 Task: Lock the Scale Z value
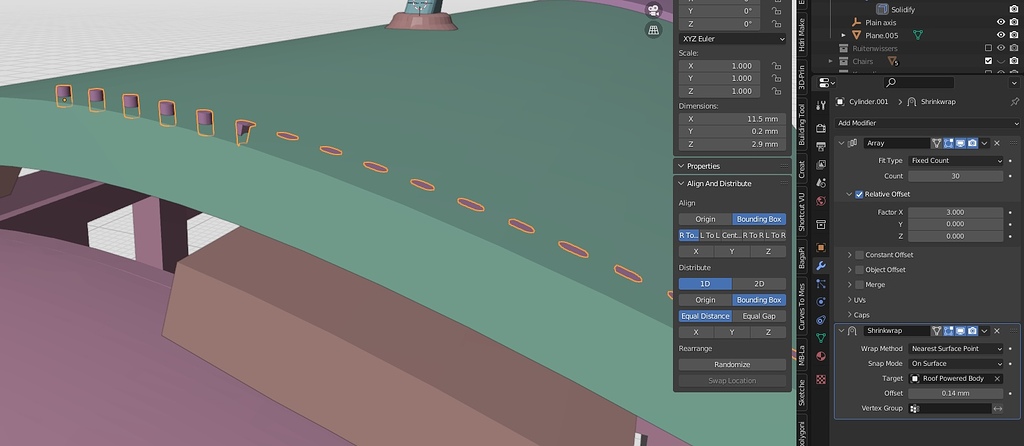pyautogui.click(x=776, y=91)
